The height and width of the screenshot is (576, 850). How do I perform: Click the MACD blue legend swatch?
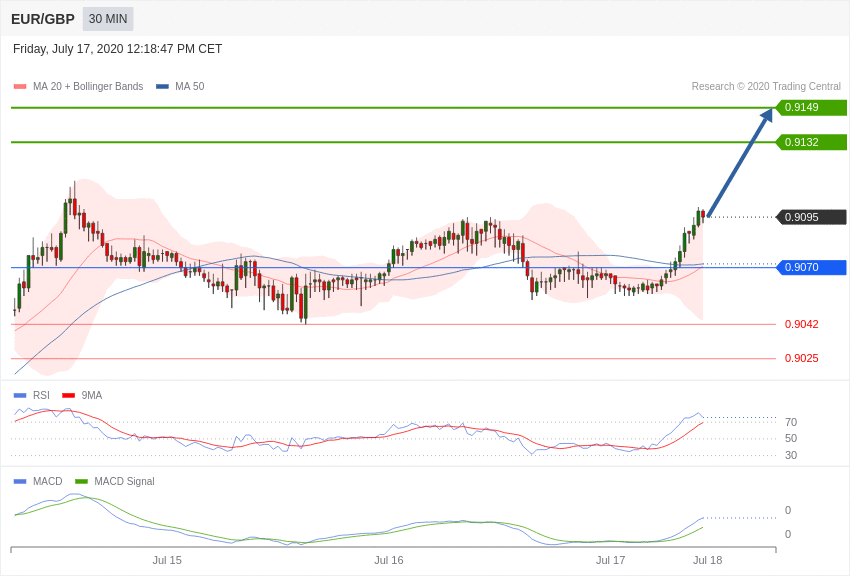click(x=20, y=482)
